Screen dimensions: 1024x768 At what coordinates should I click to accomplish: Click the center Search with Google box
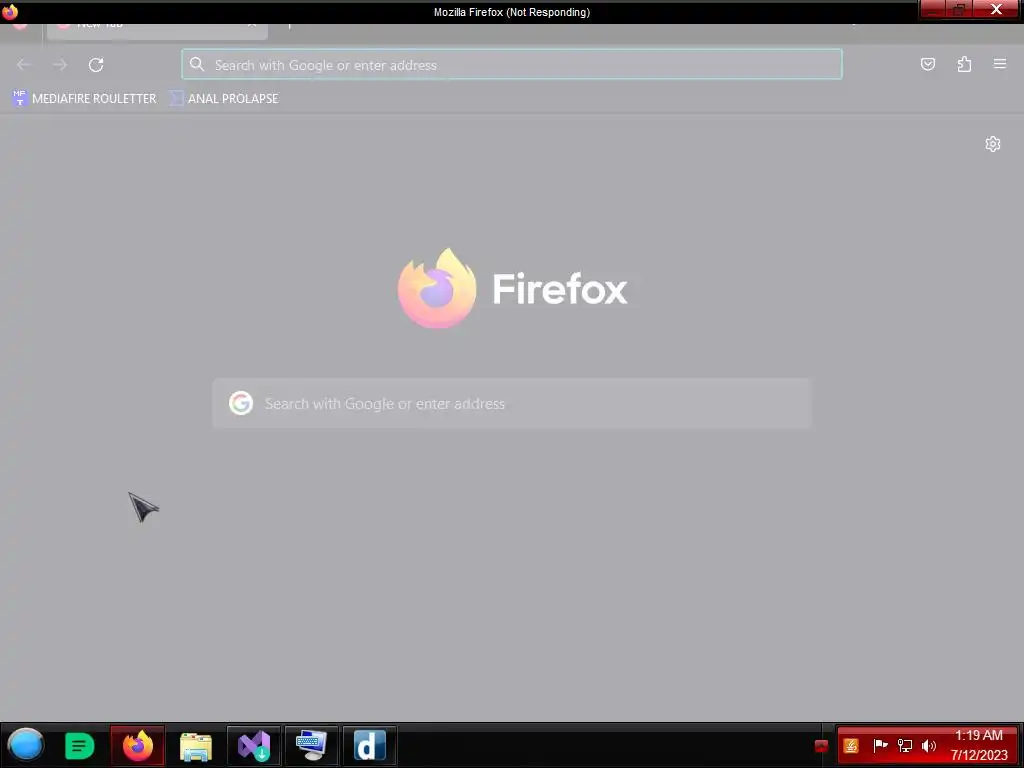[x=512, y=404]
